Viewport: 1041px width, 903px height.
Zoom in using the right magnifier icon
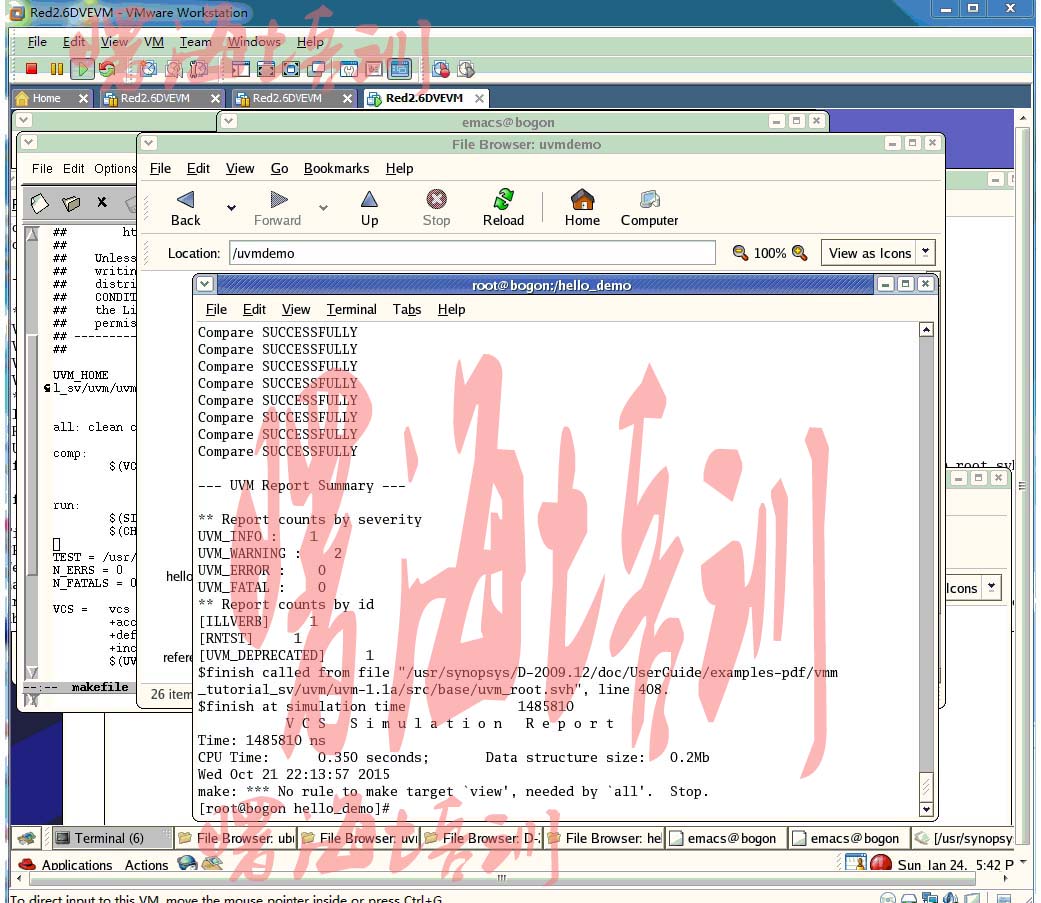point(799,253)
